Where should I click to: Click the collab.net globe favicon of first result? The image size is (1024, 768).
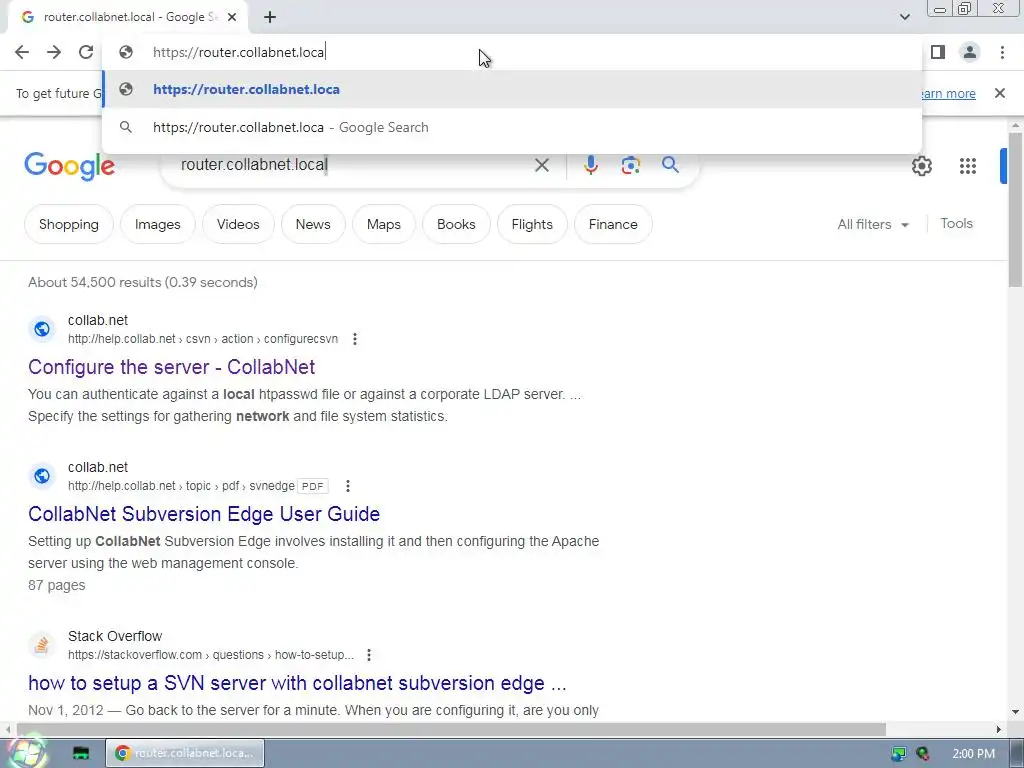[42, 328]
